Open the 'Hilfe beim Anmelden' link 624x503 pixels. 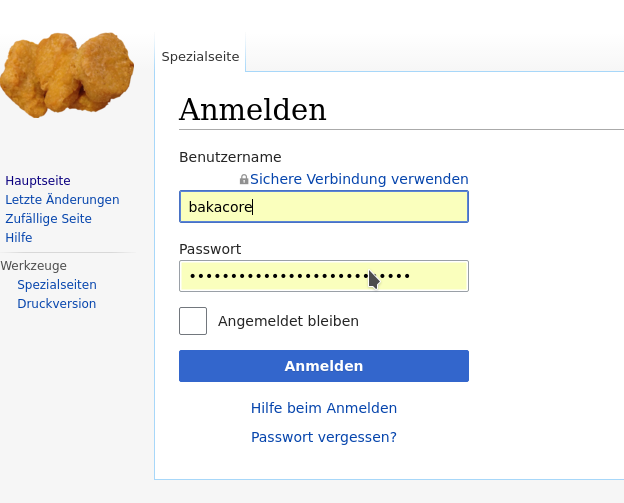point(324,408)
